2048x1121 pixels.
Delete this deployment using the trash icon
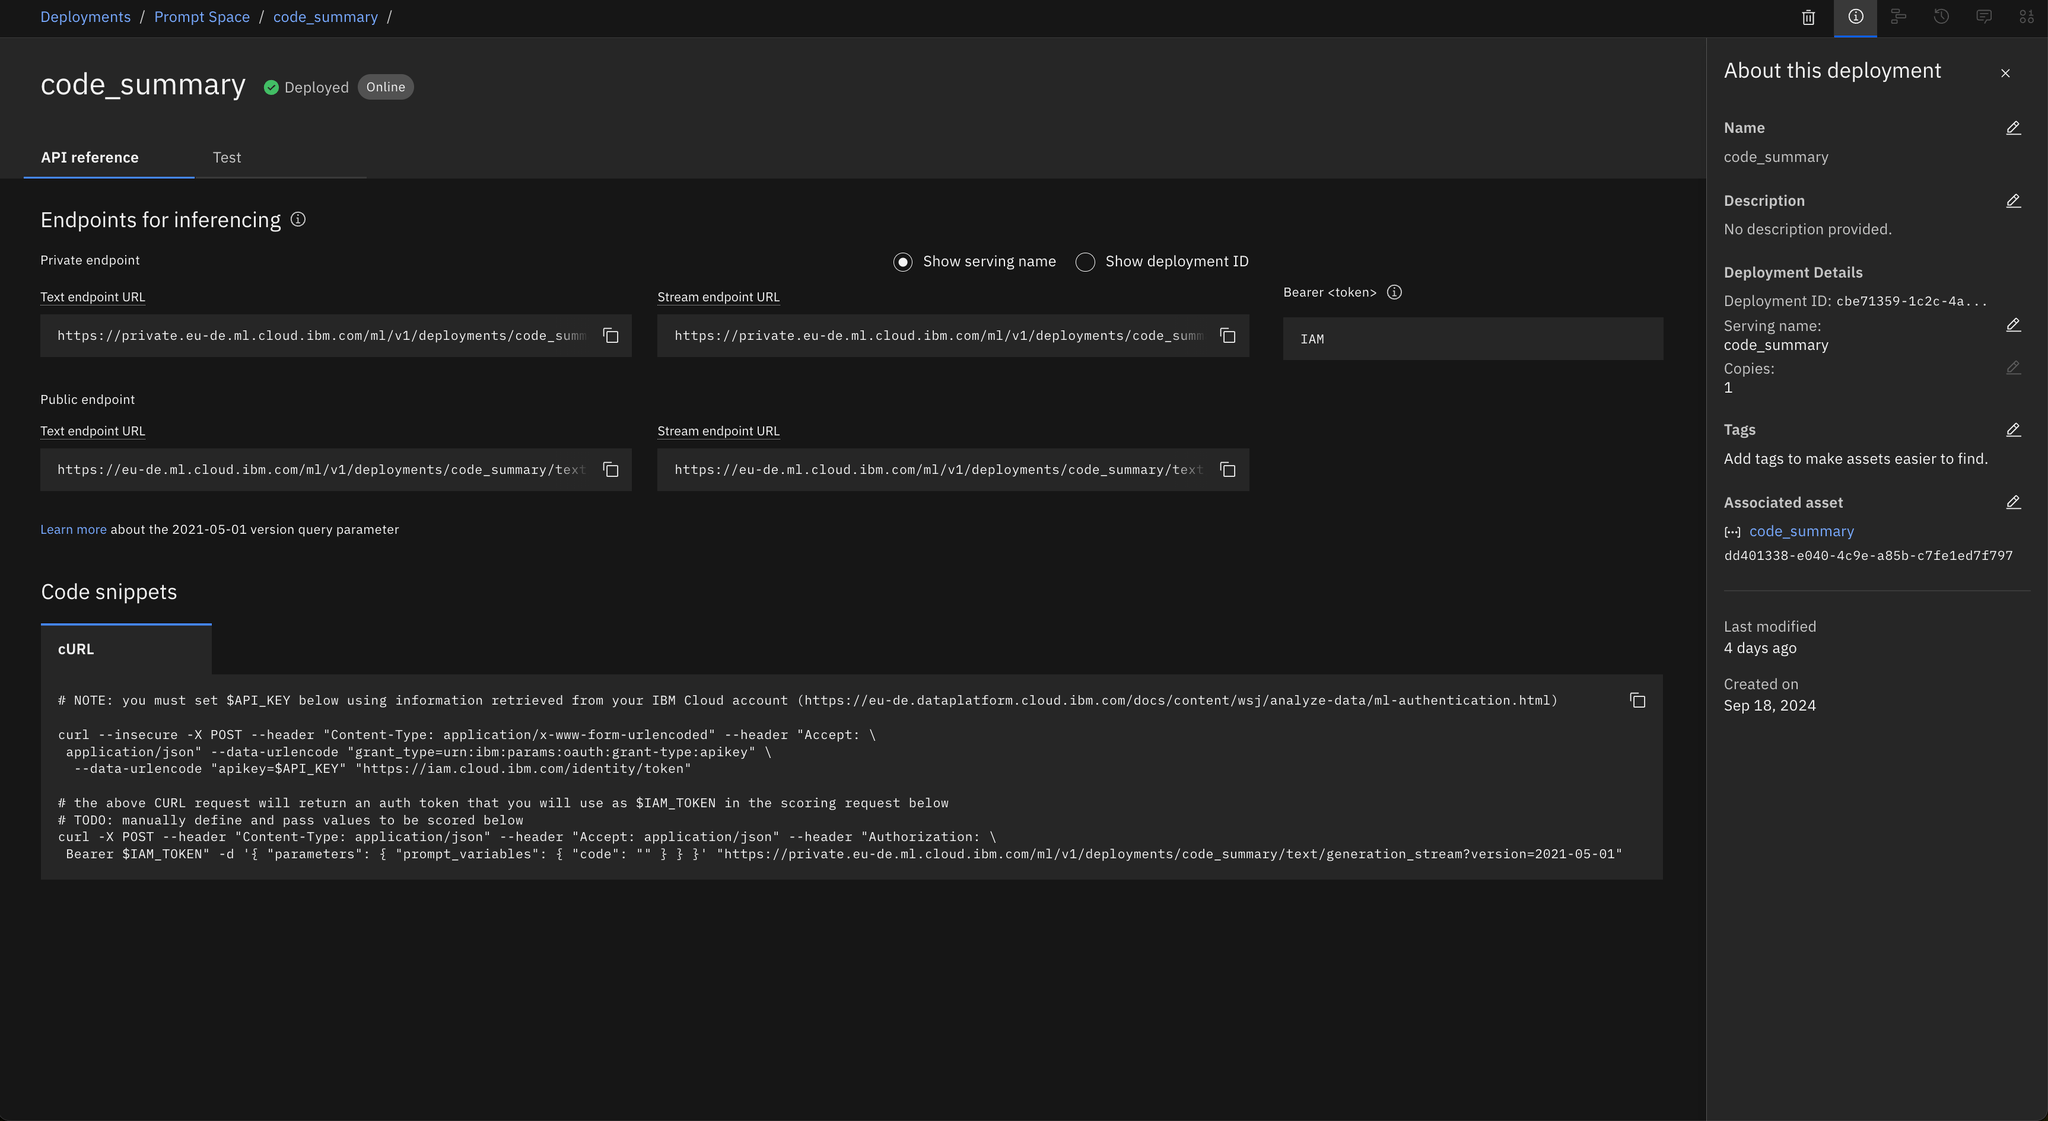1808,17
